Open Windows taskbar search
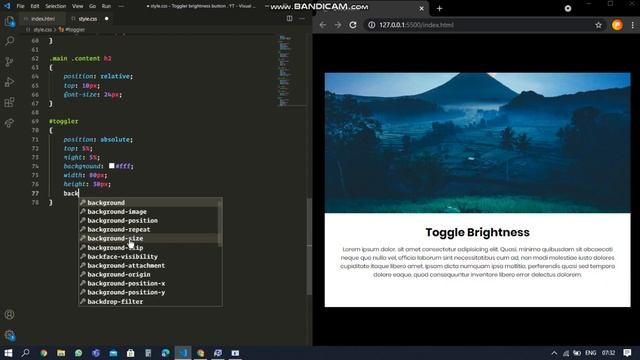Screen dimensions: 640x360 pyautogui.click(x=25, y=353)
